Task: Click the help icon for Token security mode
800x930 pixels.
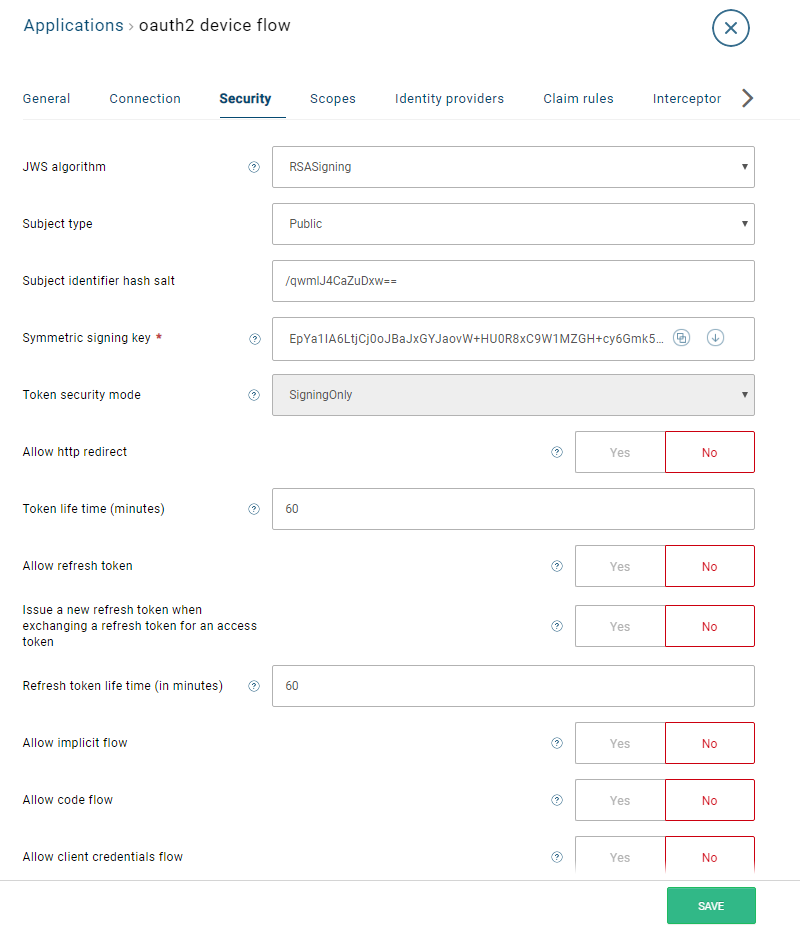Action: pos(254,395)
